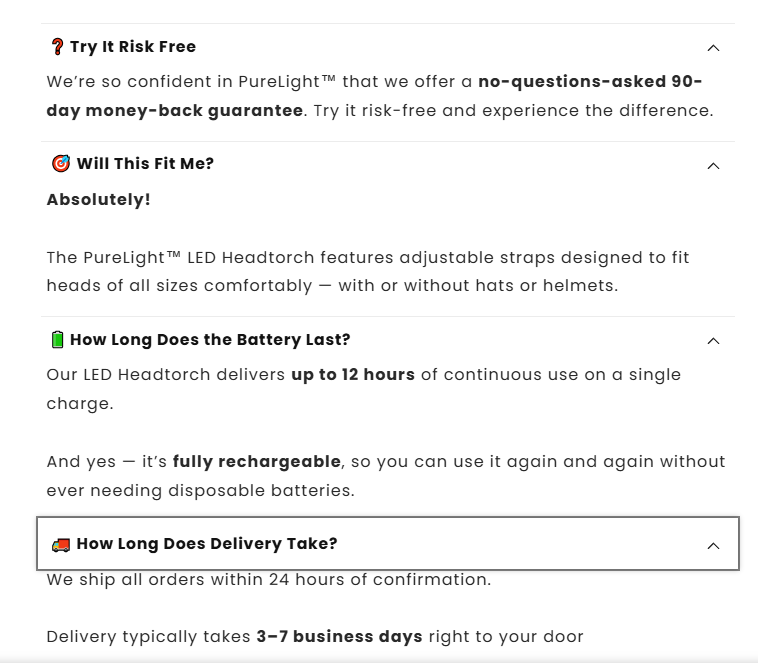
Task: Click the target bullseye icon
Action: (60, 164)
